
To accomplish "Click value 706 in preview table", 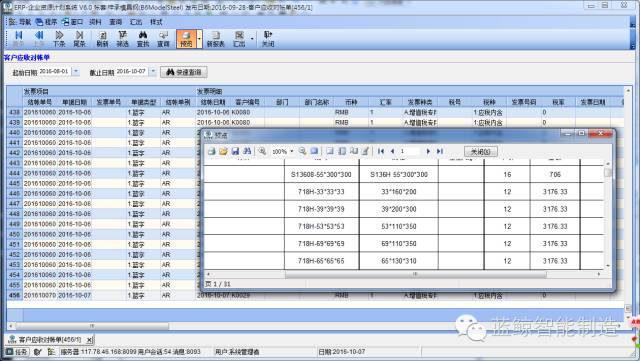I will (x=555, y=174).
